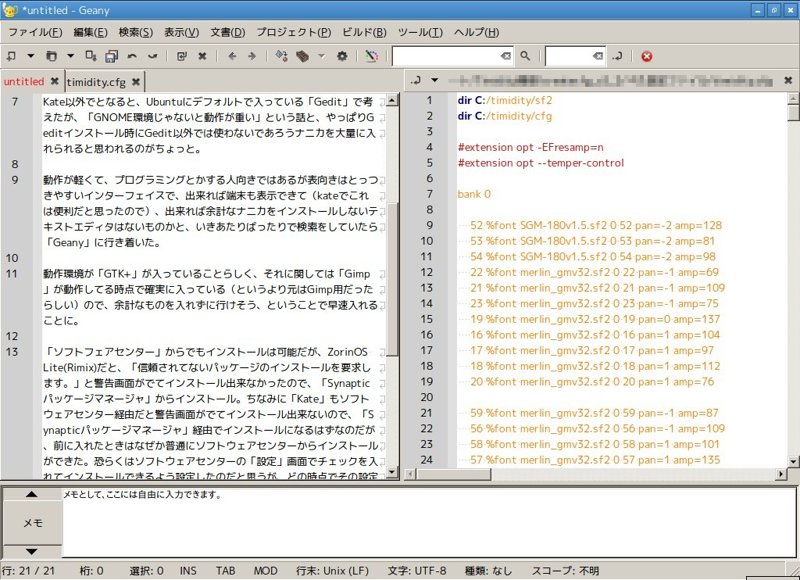Image resolution: width=800 pixels, height=580 pixels.
Task: Redo the edit via toolbar
Action: coord(153,56)
